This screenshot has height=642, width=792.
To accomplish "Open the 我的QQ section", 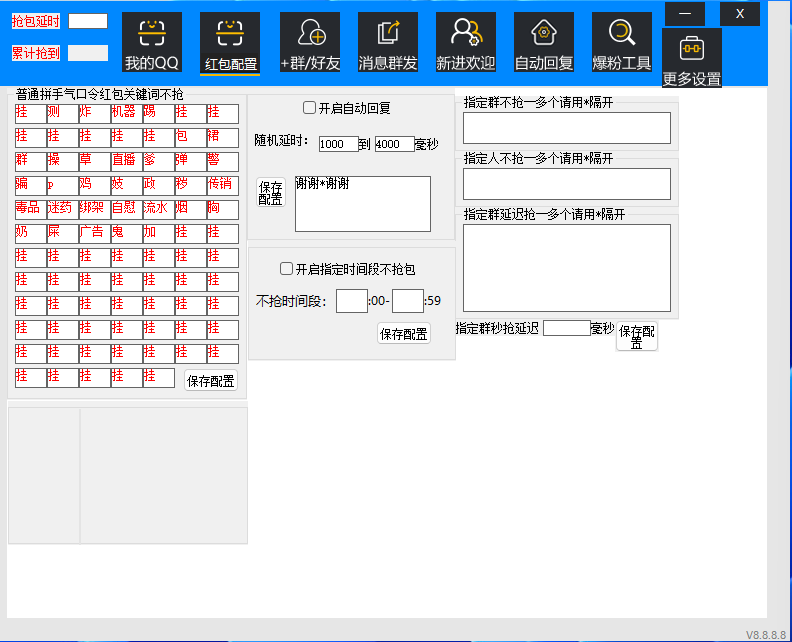I will (x=151, y=43).
